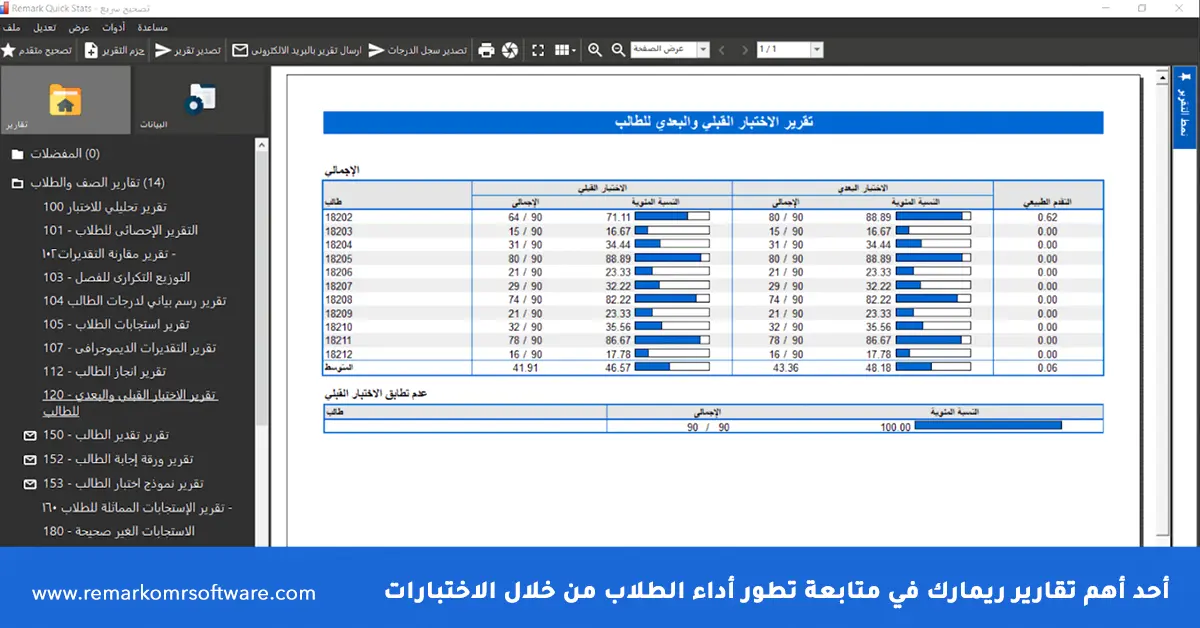Click the email report envelope icon
Viewport: 1200px width, 628px height.
240,49
